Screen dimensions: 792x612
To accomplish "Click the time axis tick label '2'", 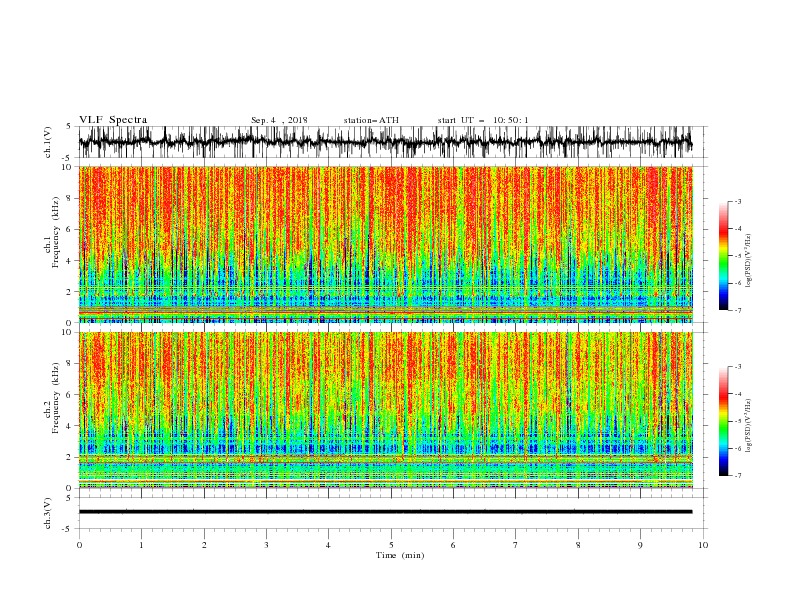I will pos(204,545).
